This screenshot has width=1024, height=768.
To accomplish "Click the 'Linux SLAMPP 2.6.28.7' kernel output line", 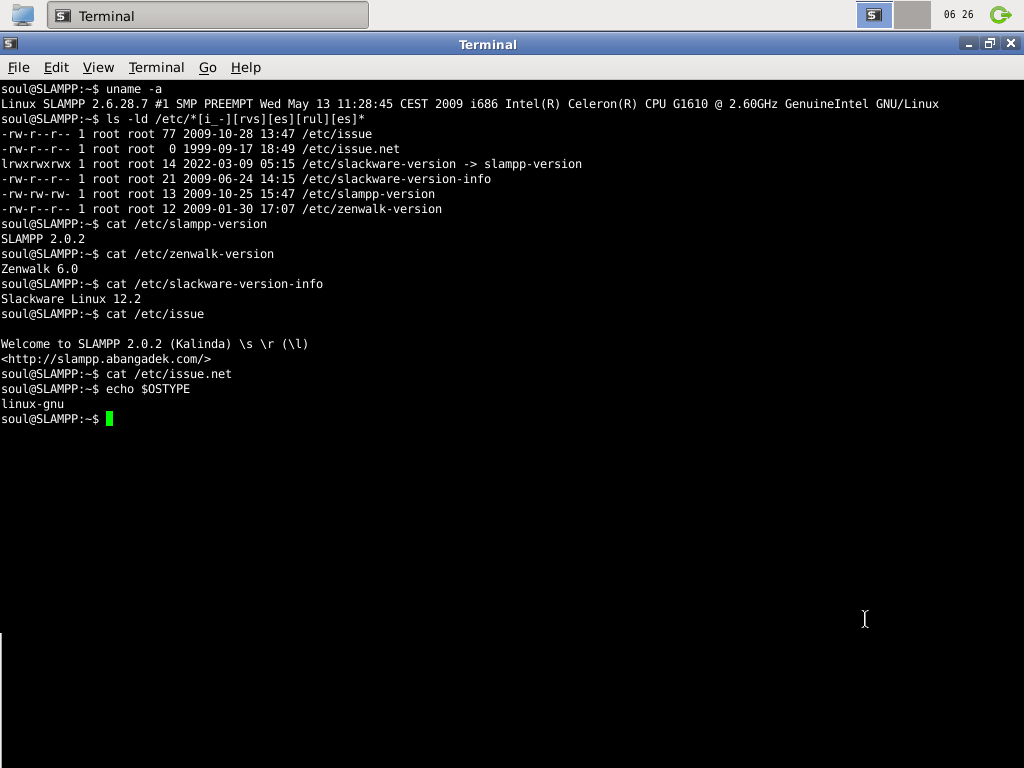I will 470,104.
